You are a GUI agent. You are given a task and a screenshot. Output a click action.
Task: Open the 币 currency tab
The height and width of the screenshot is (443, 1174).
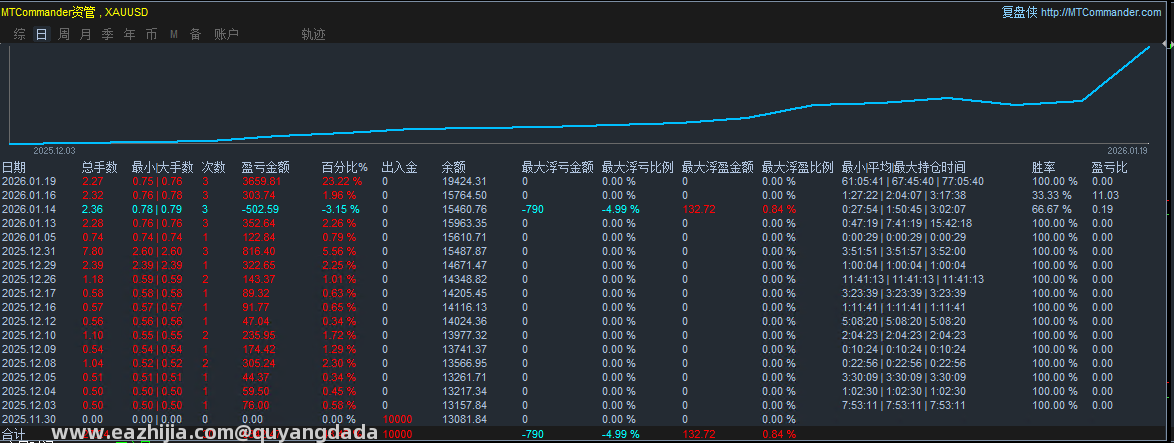coord(151,34)
